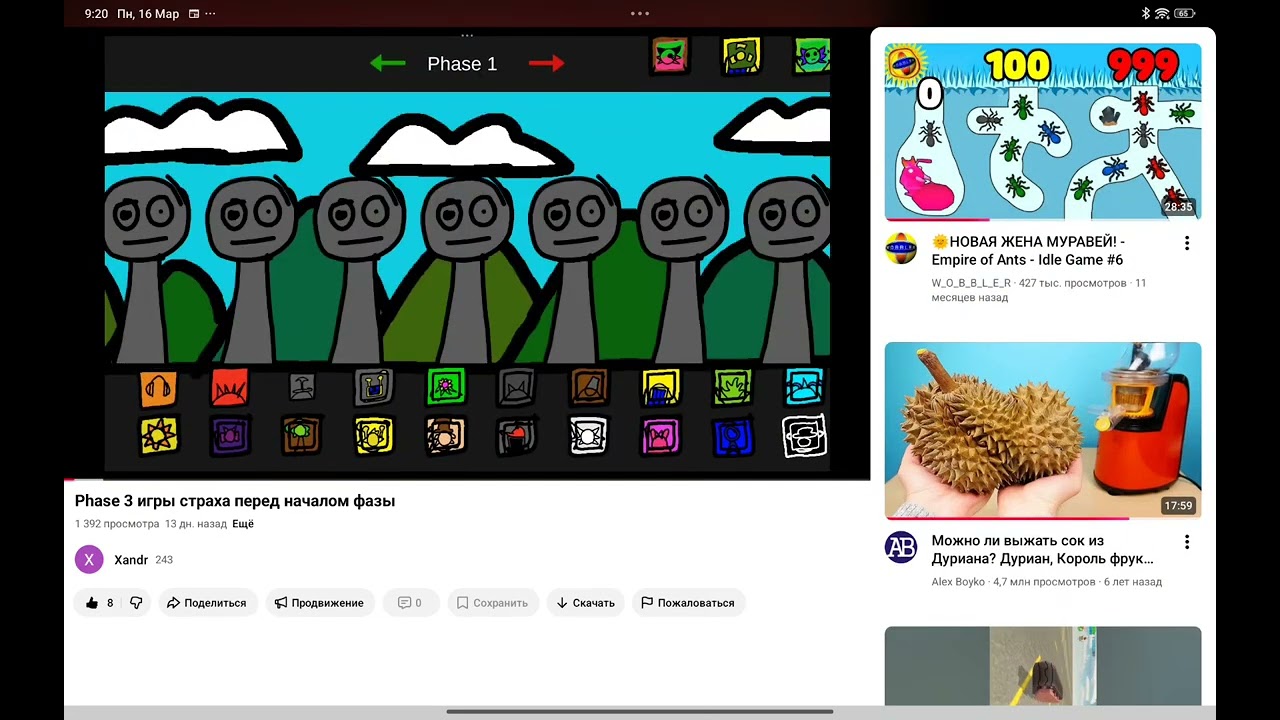Viewport: 1280px width, 720px height.
Task: Play the Empire of Ants video thumbnail
Action: click(1043, 131)
